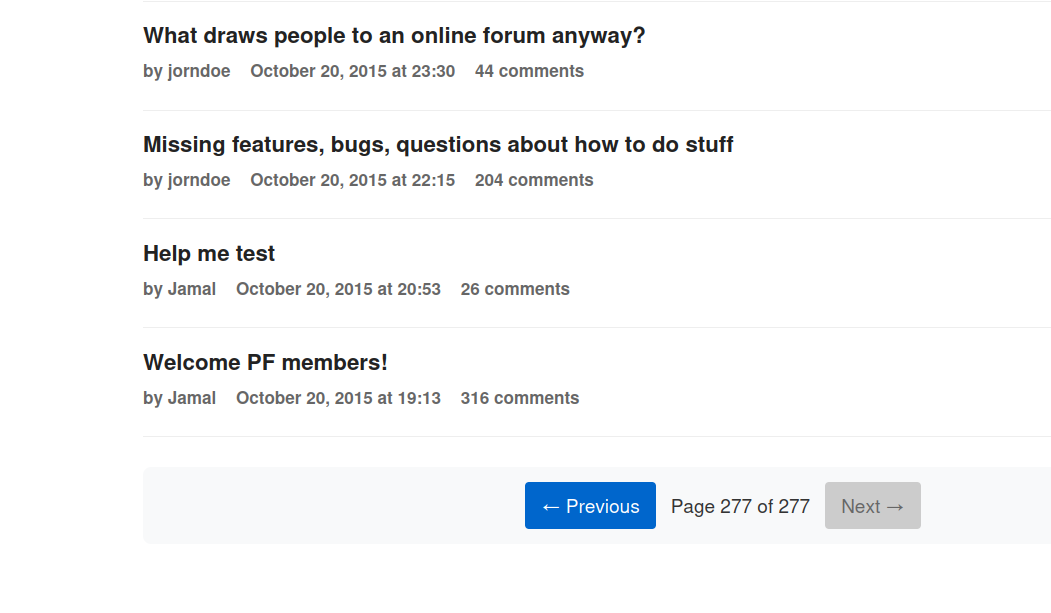Open the 316 comments link
This screenshot has height=613, width=1051.
point(519,398)
